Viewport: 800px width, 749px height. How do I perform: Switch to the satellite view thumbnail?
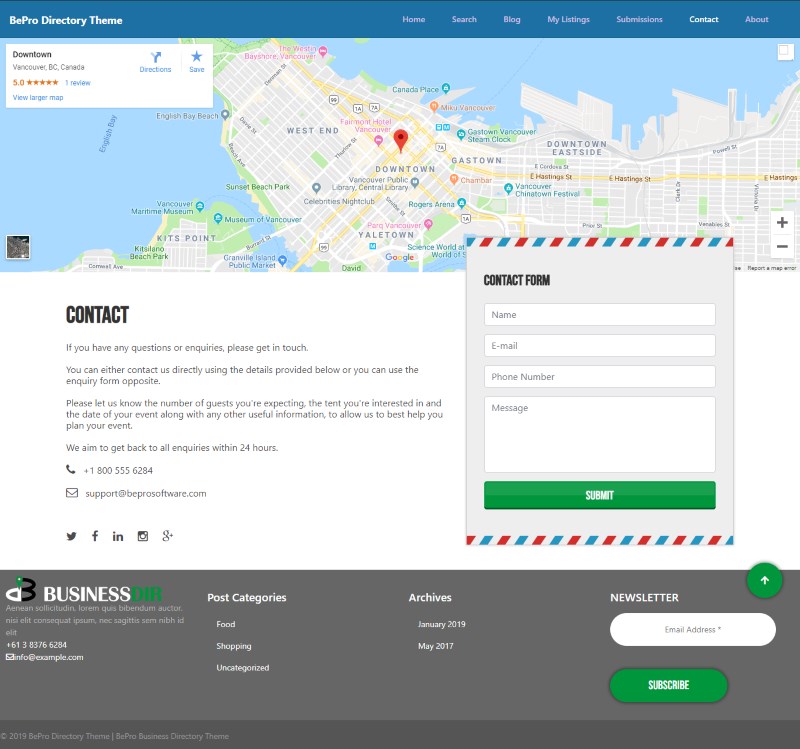18,247
